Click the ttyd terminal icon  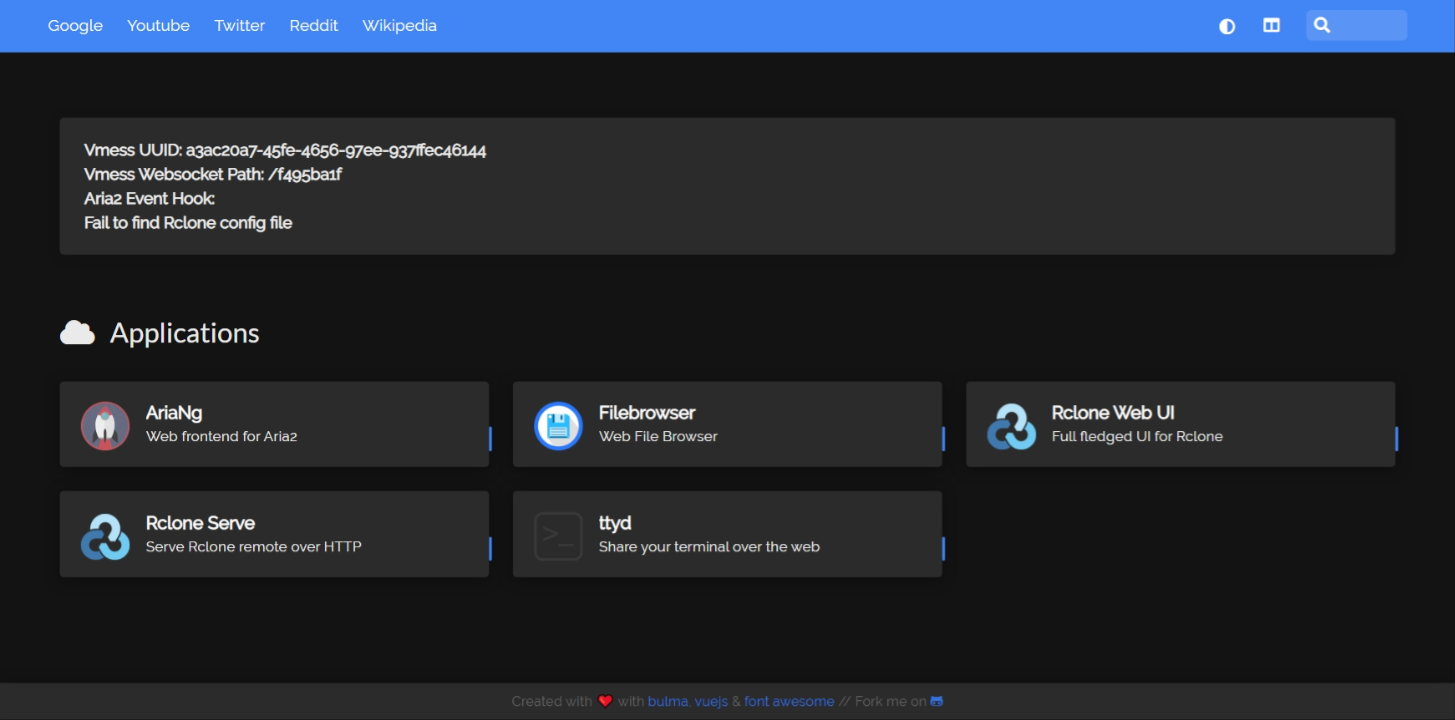click(x=558, y=535)
